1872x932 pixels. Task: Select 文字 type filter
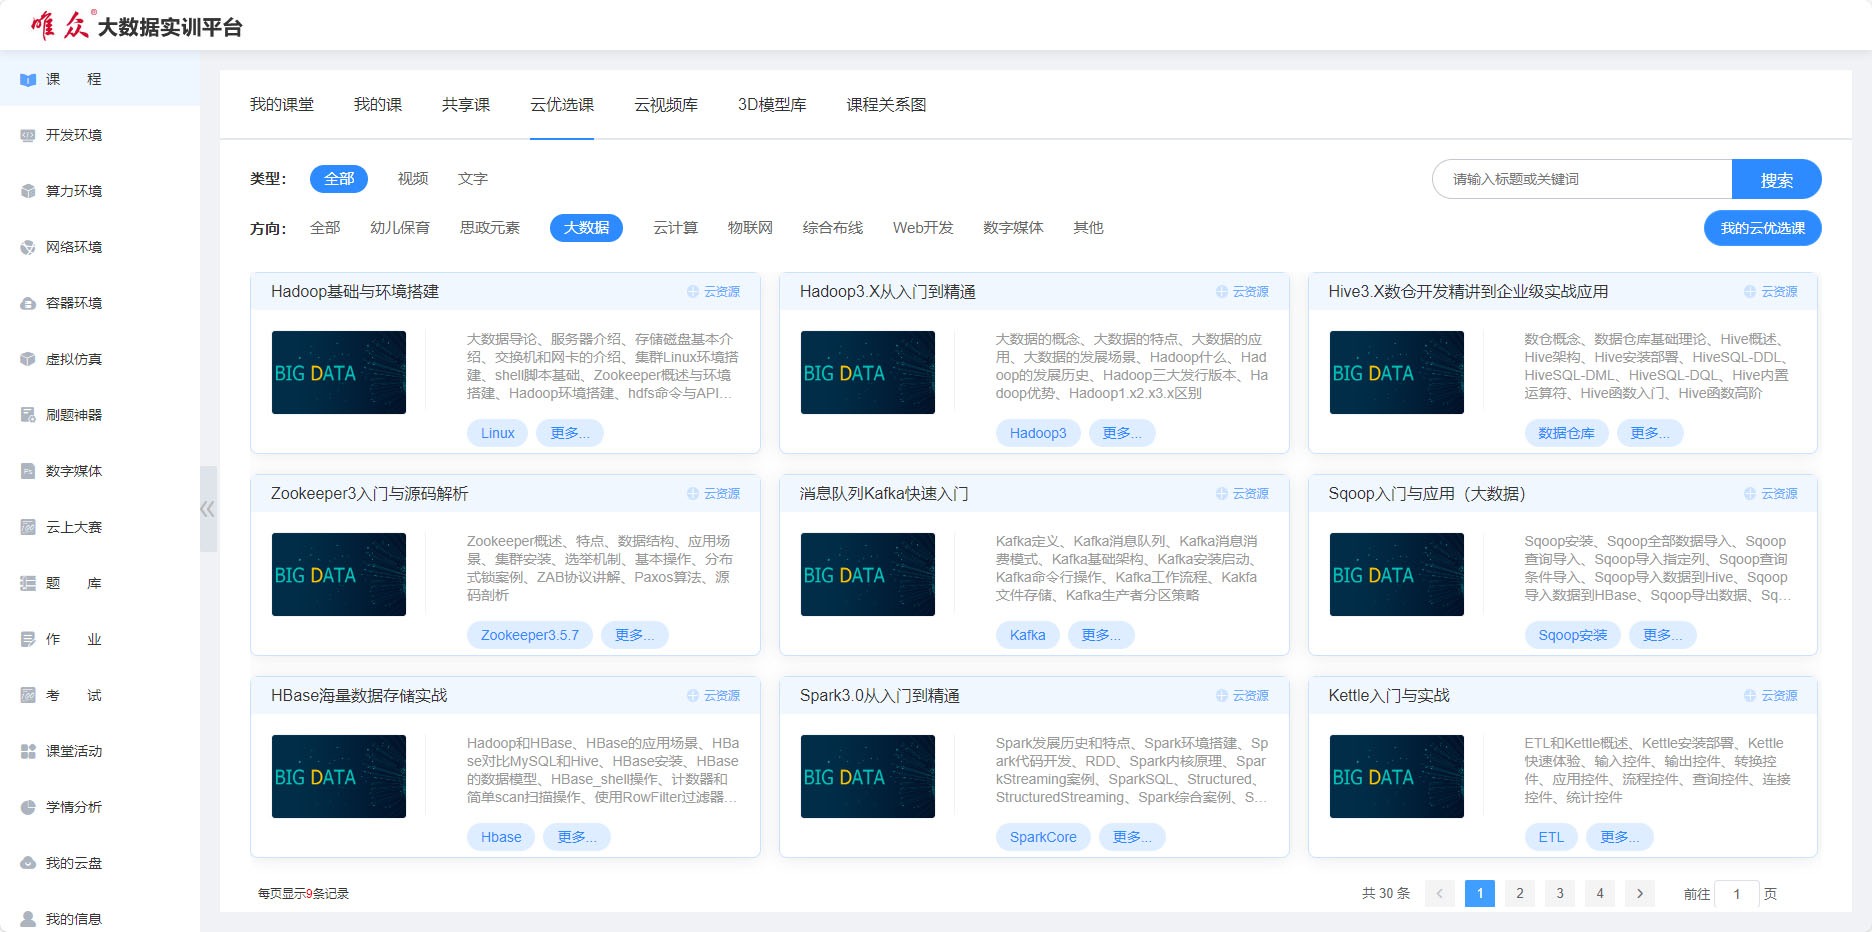[473, 179]
